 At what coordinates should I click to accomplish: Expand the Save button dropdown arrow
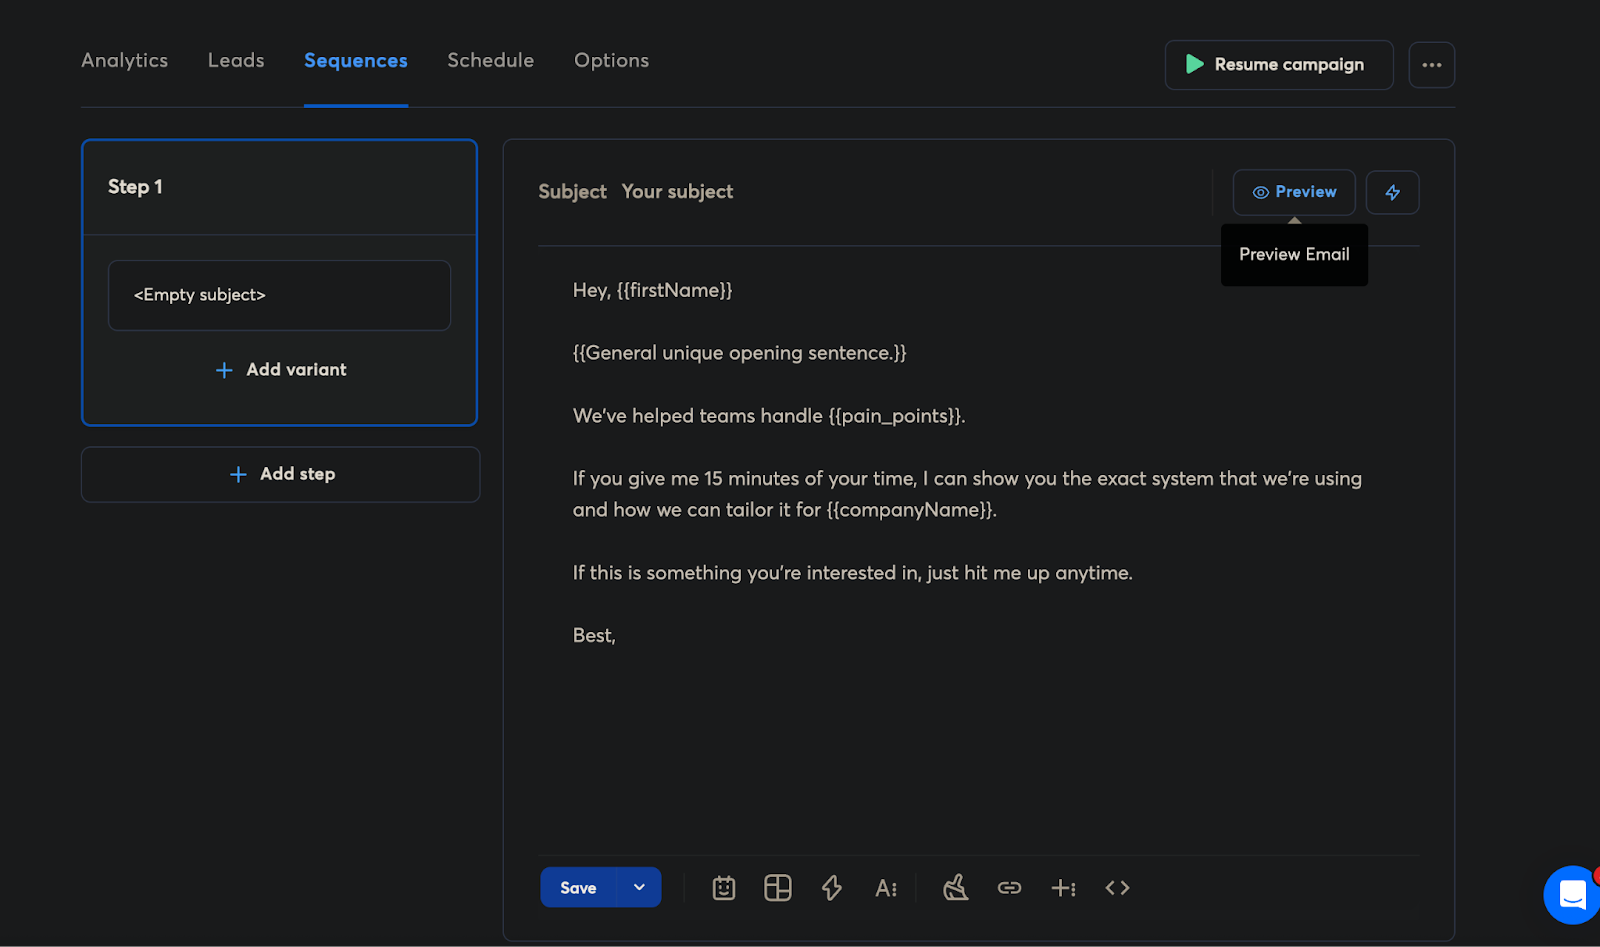639,887
